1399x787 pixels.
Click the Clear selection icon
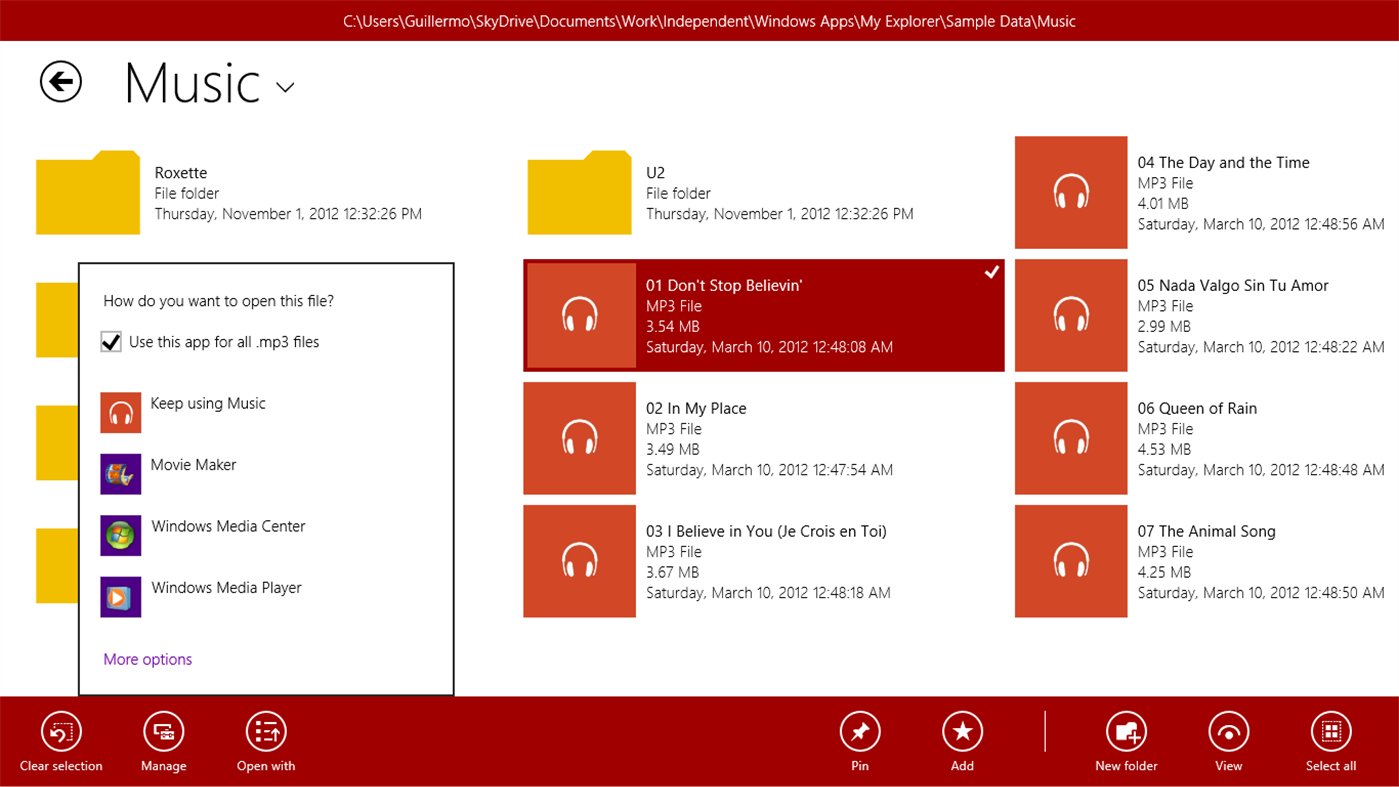click(60, 731)
